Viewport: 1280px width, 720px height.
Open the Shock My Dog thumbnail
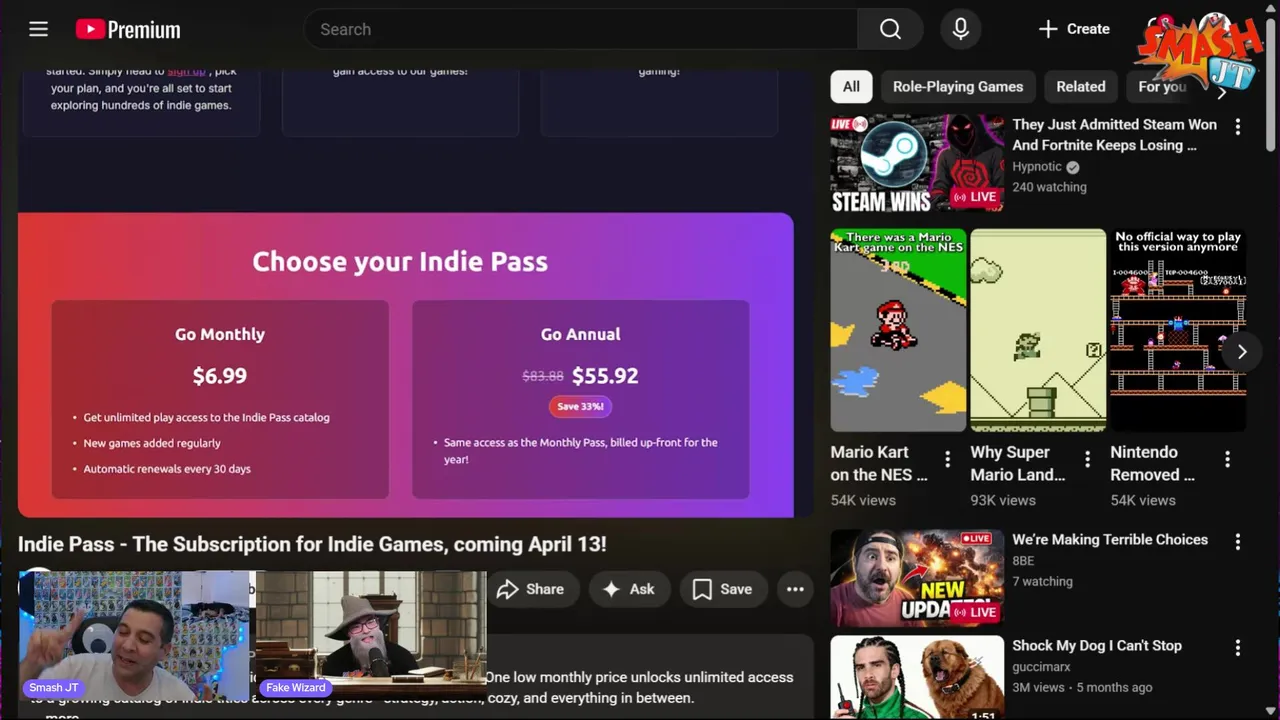917,677
